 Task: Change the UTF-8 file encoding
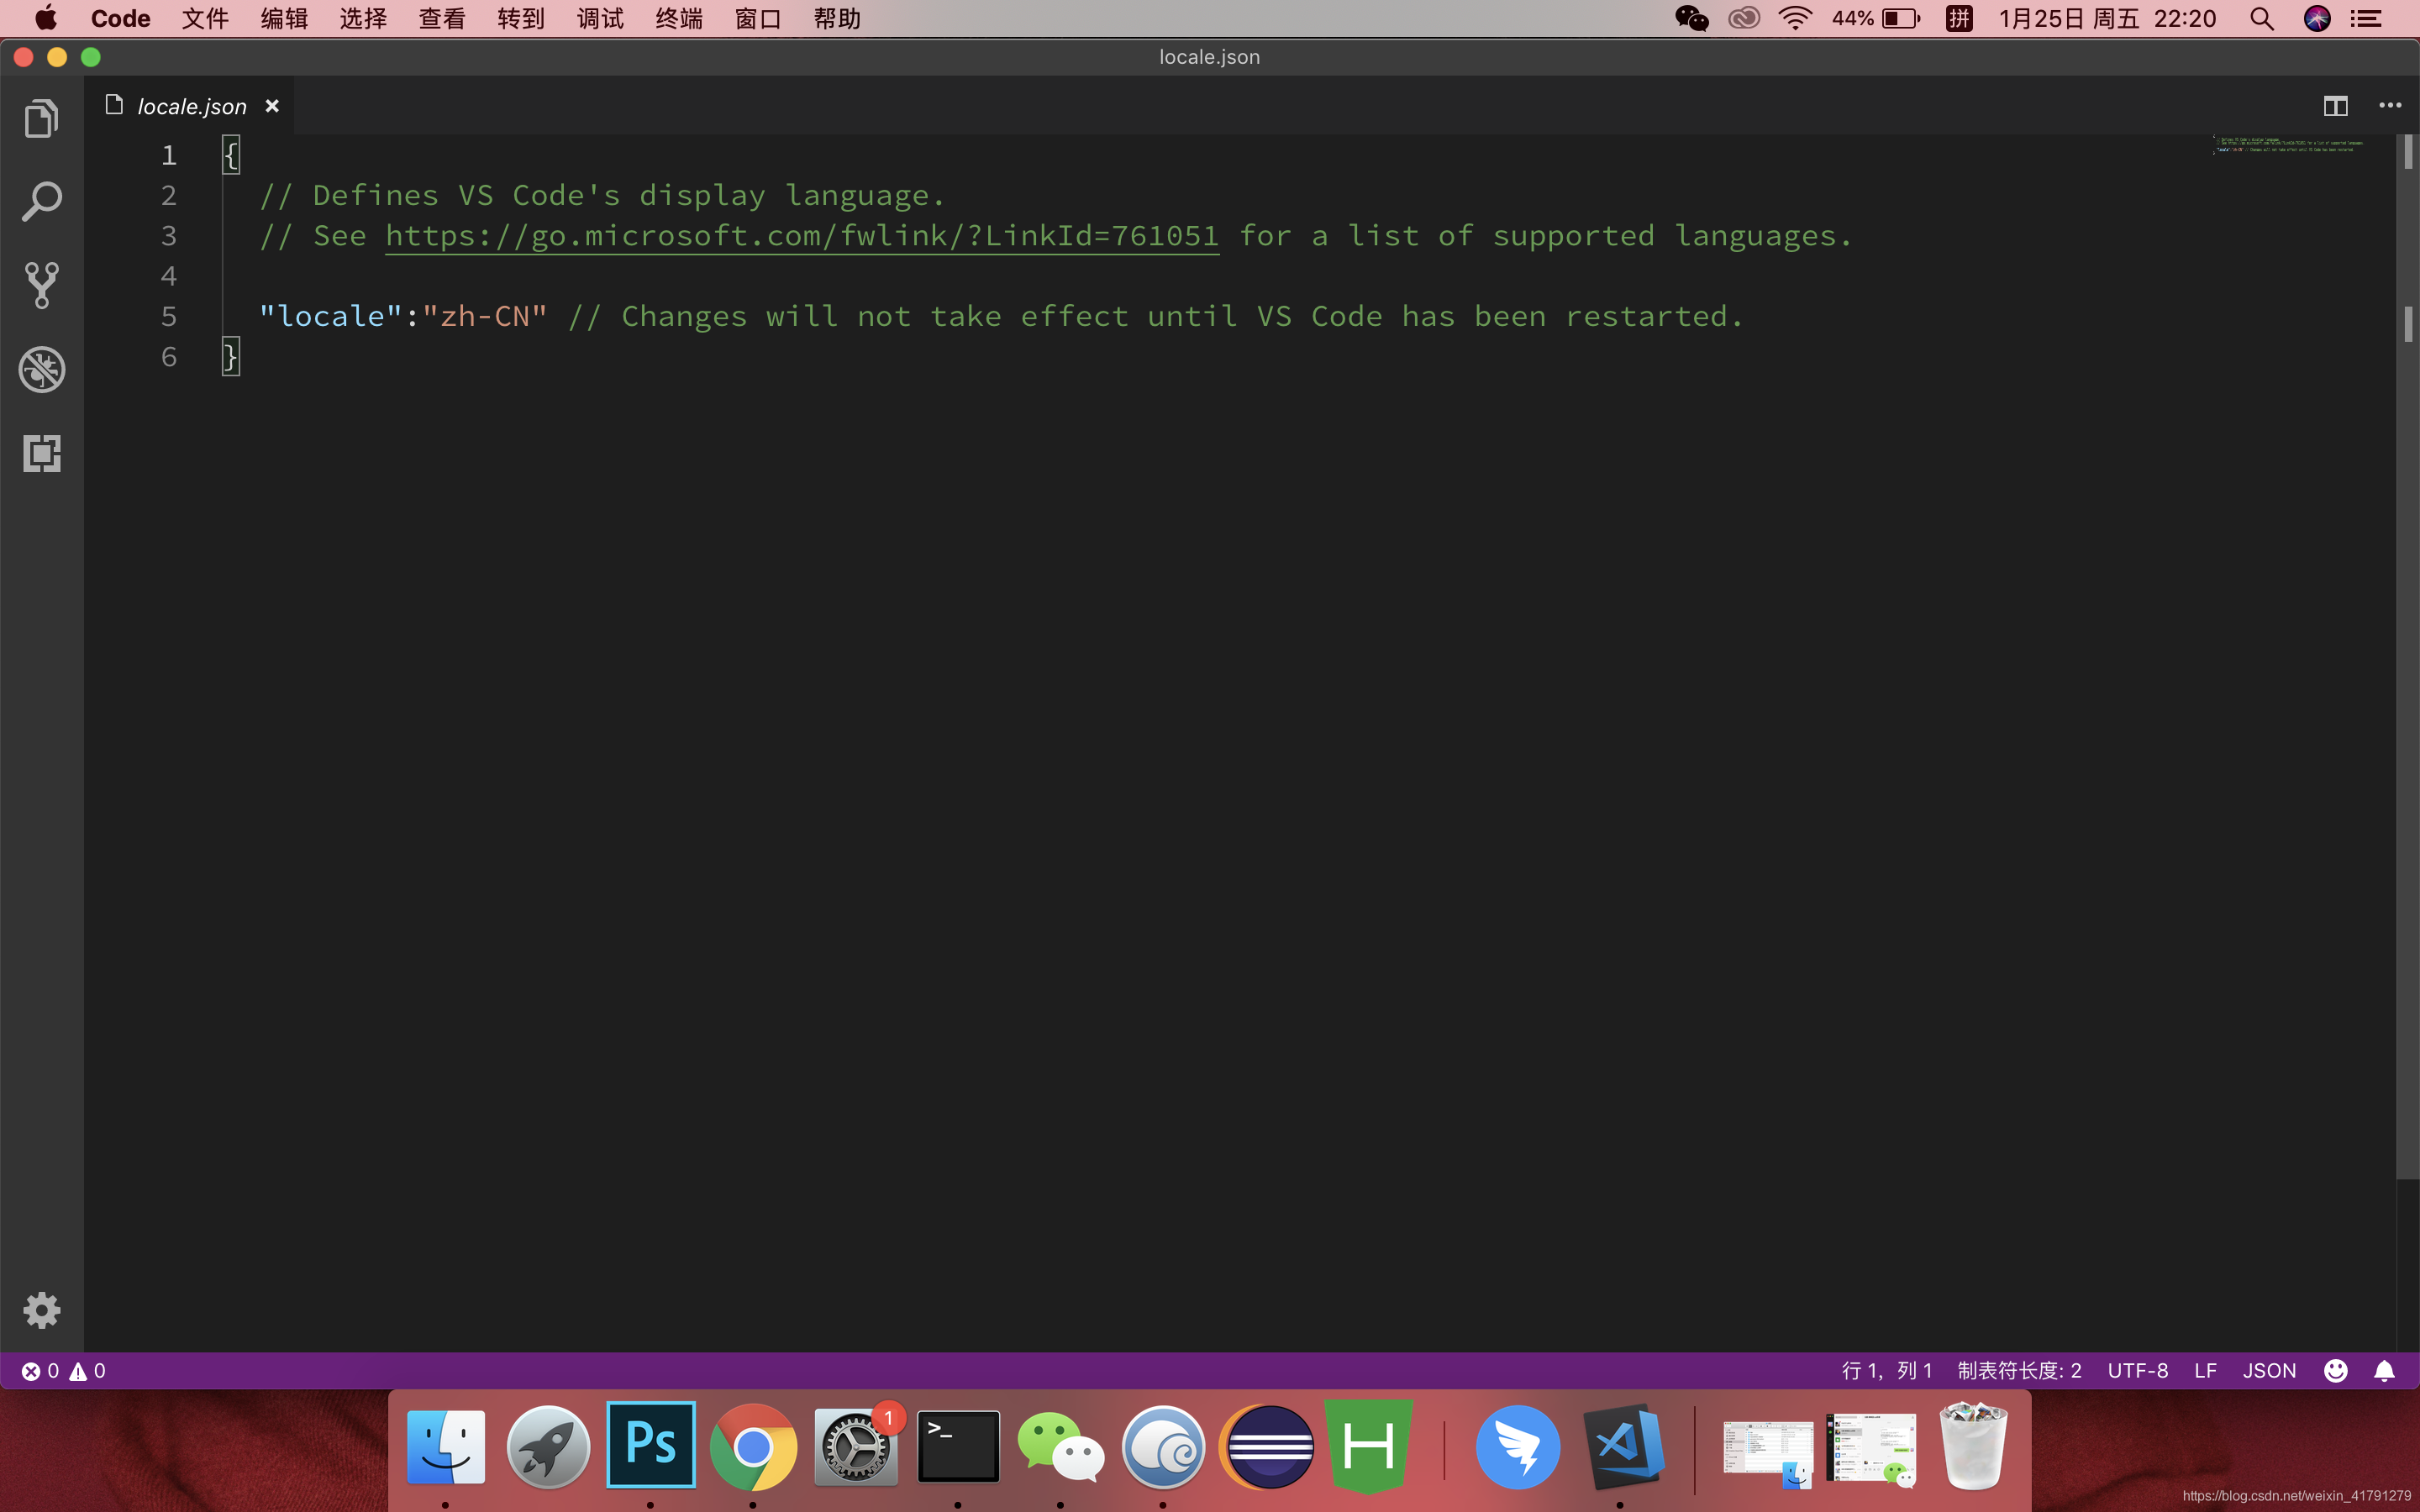2138,1371
